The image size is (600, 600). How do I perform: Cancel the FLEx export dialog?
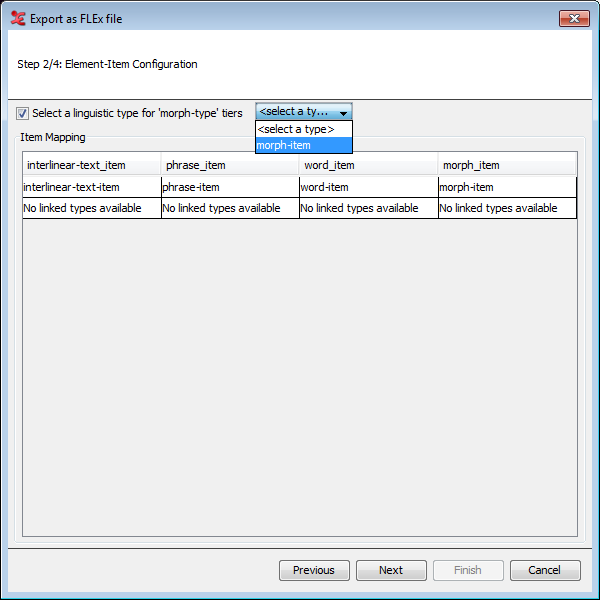(545, 570)
